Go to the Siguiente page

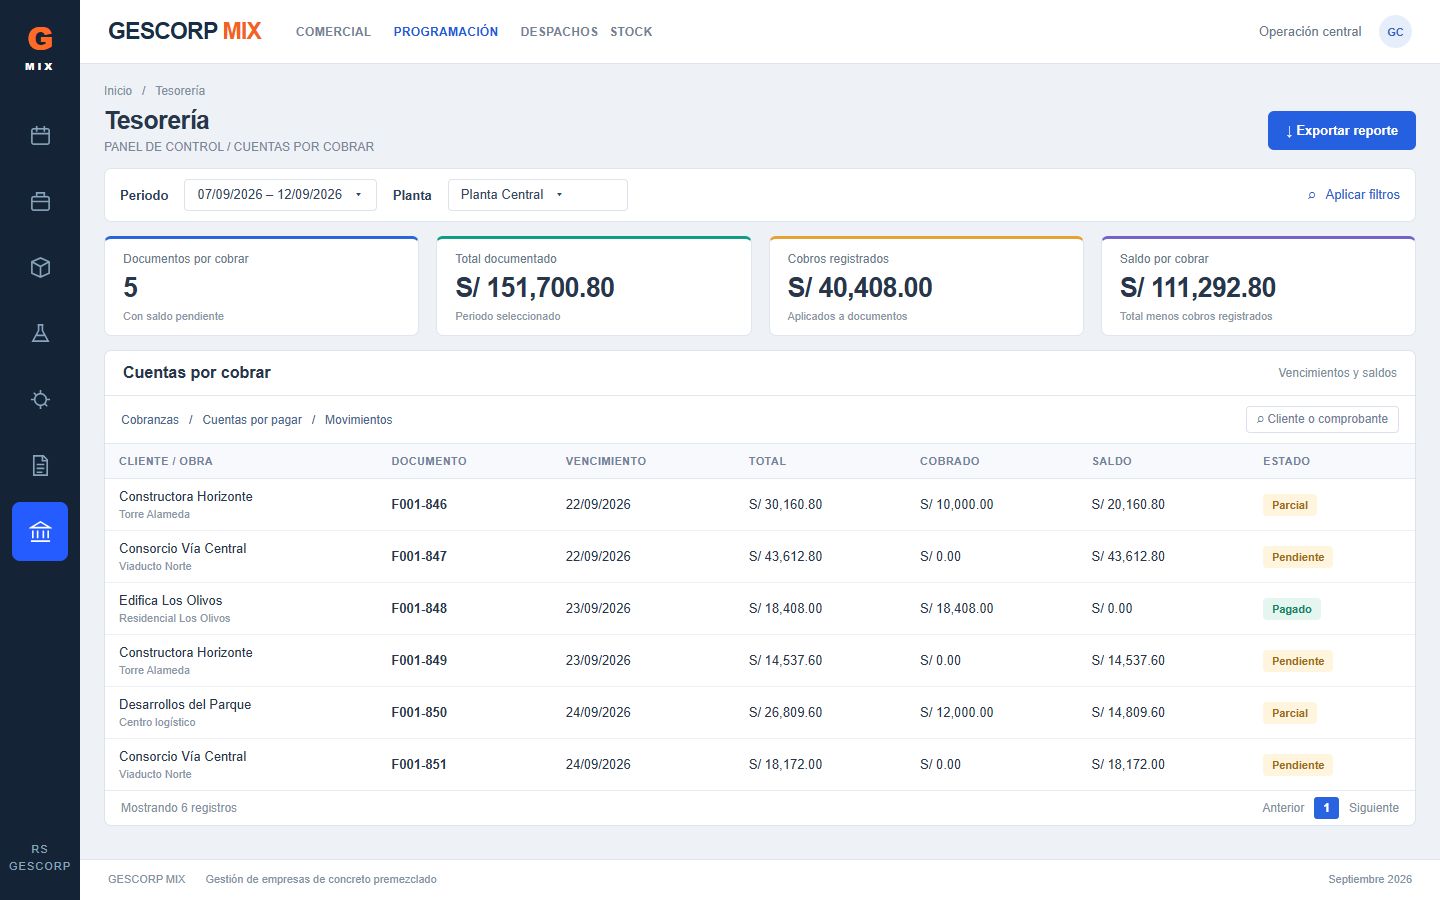pos(1374,808)
